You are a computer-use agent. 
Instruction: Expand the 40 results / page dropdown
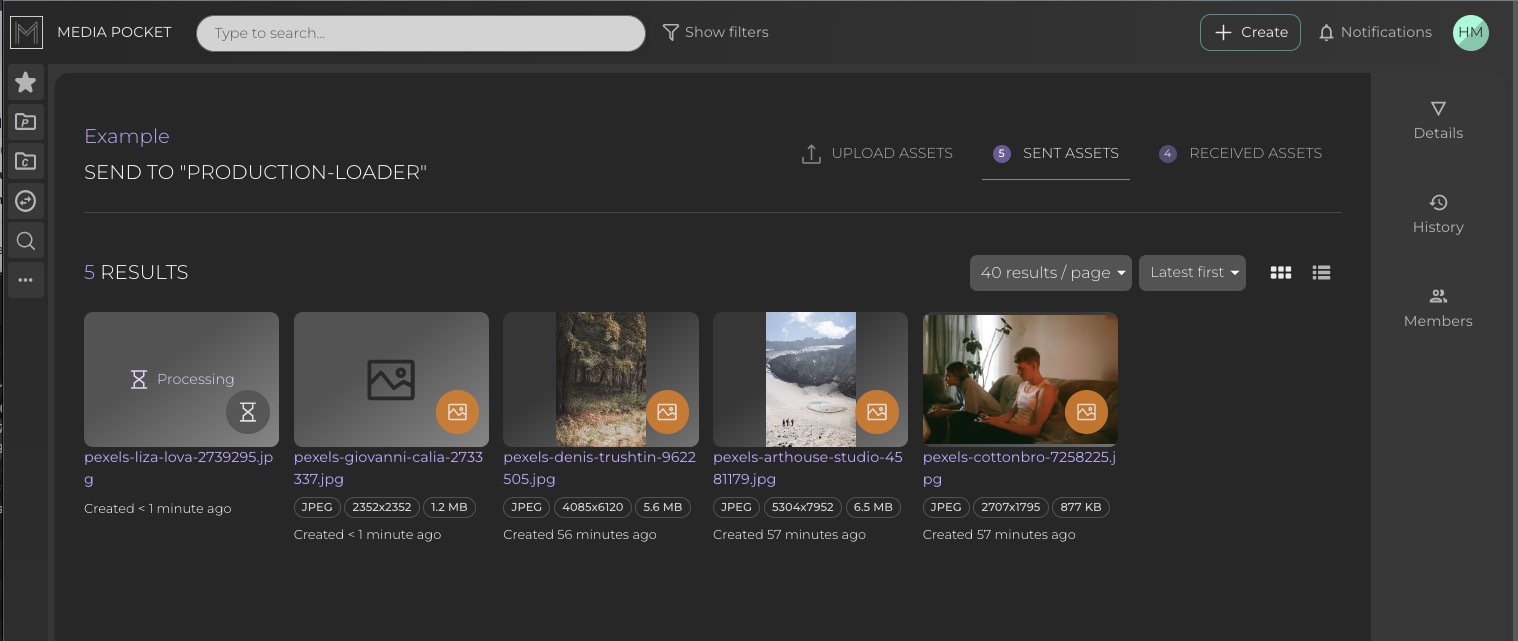[1050, 273]
